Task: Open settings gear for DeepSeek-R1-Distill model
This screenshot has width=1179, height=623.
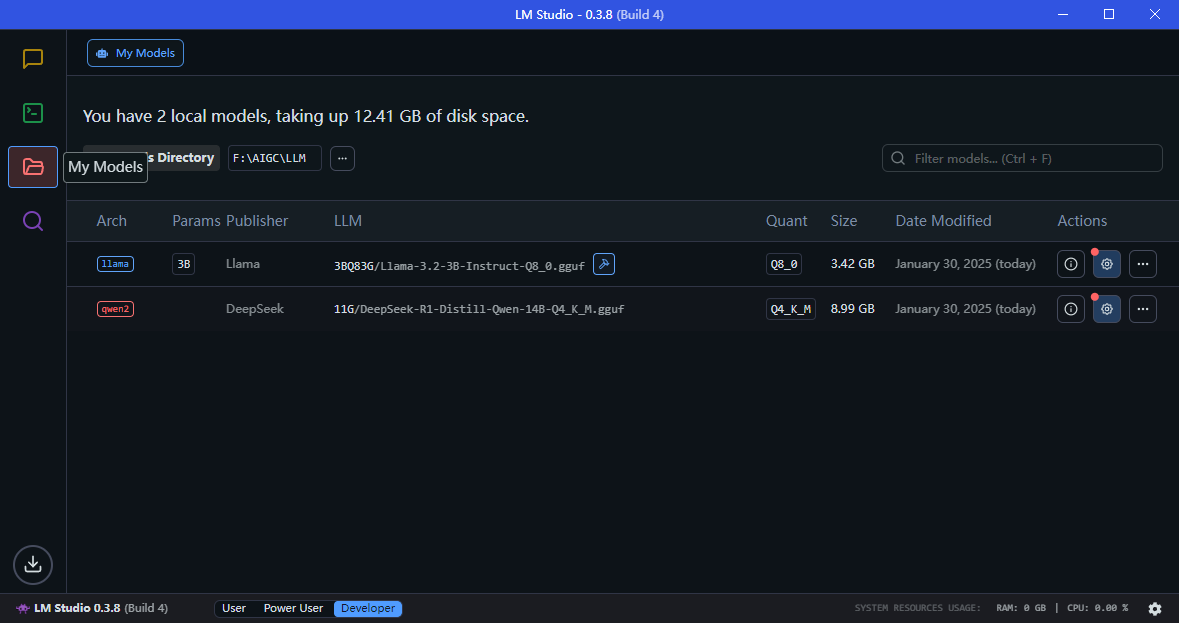Action: (1107, 309)
